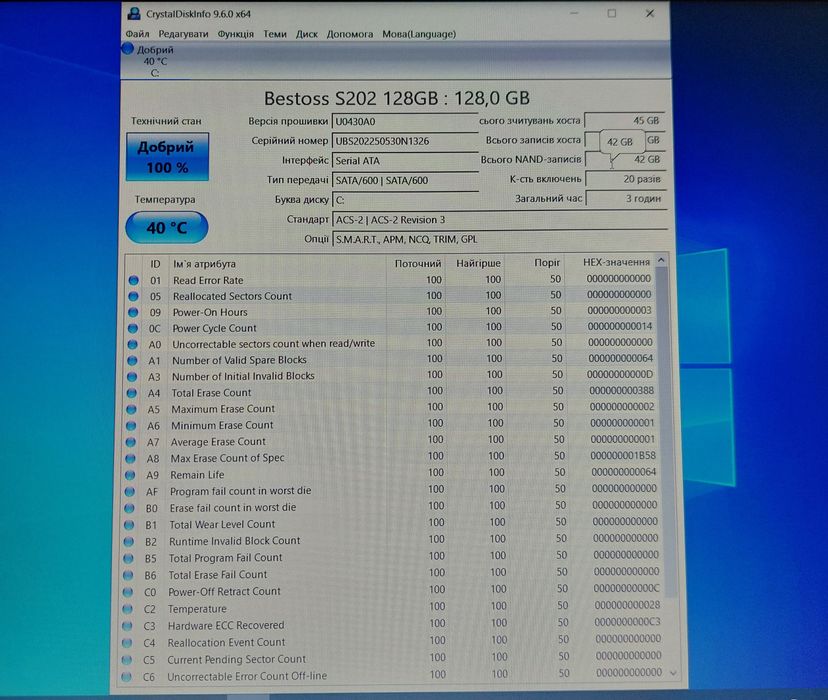The width and height of the screenshot is (828, 700).
Task: Click the CrystalDiskInfo title bar app icon
Action: click(134, 14)
